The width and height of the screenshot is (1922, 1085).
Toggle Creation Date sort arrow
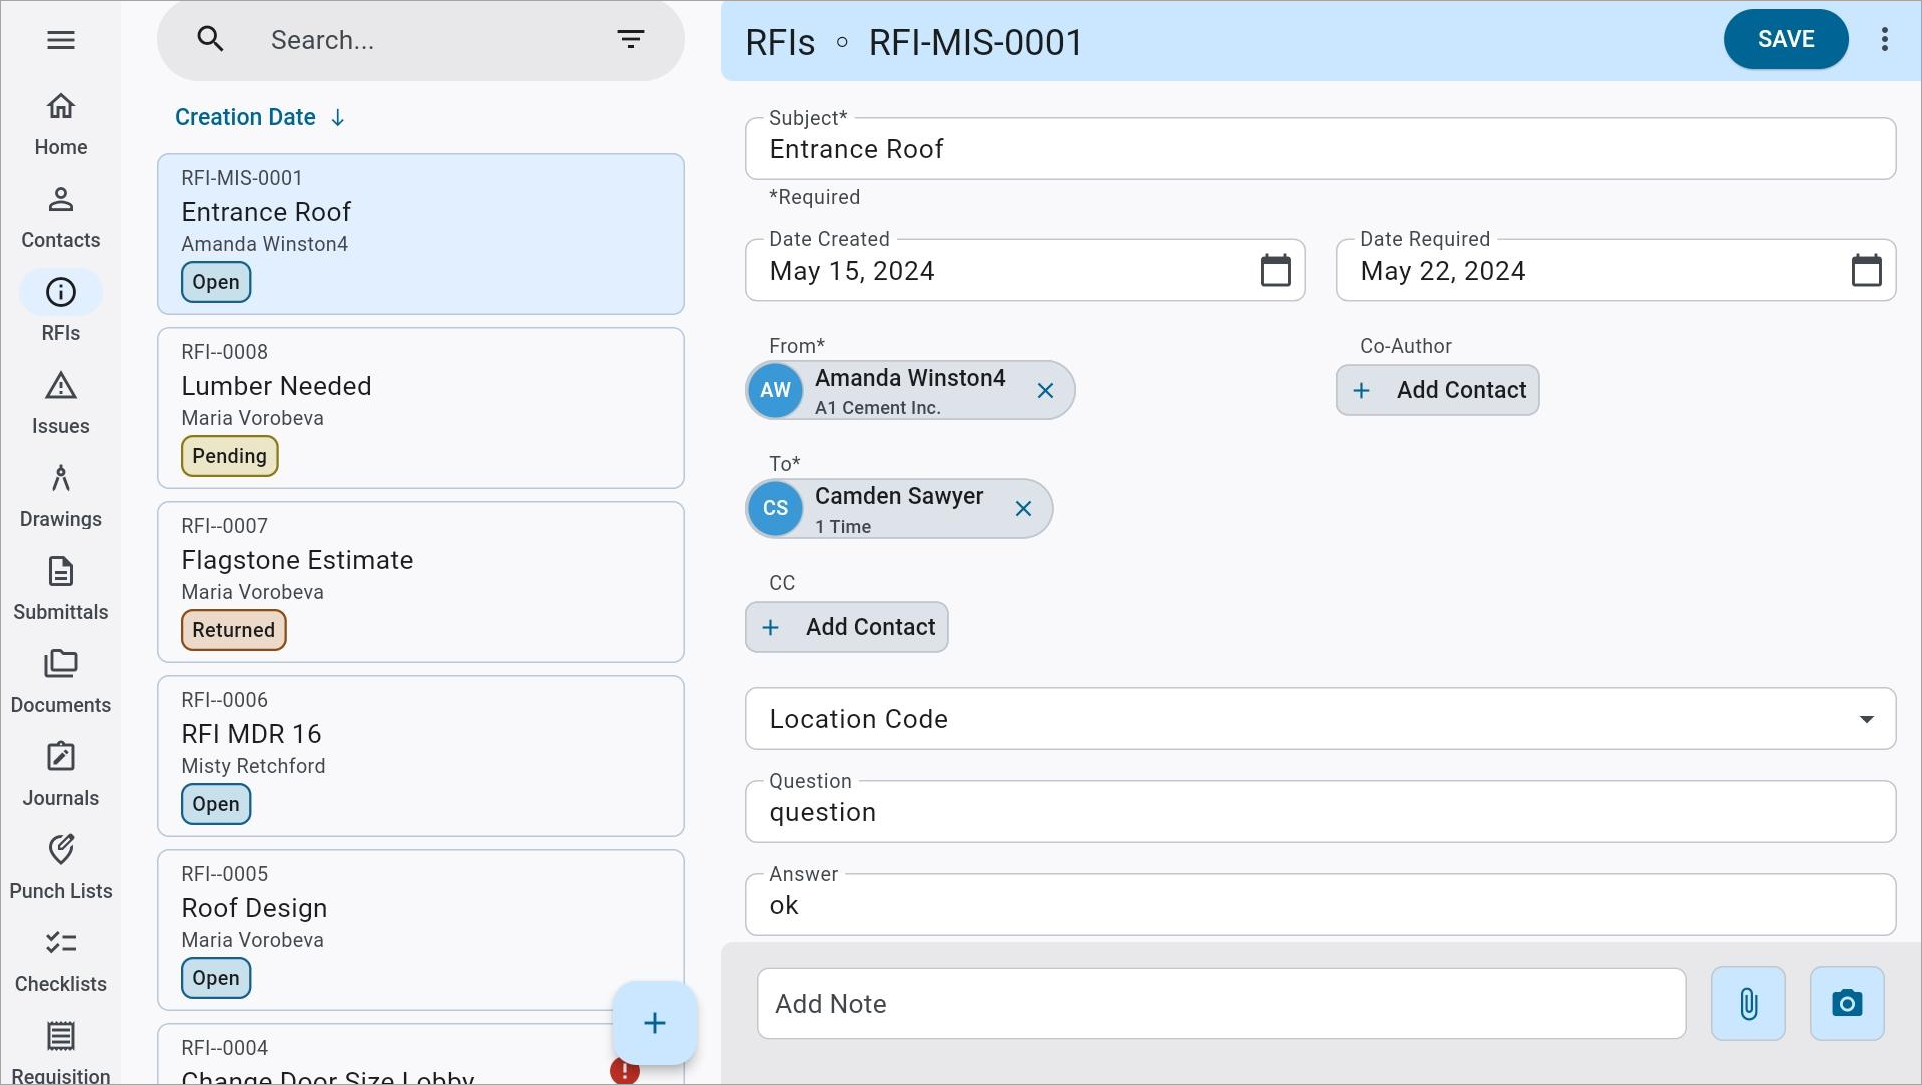tap(338, 118)
